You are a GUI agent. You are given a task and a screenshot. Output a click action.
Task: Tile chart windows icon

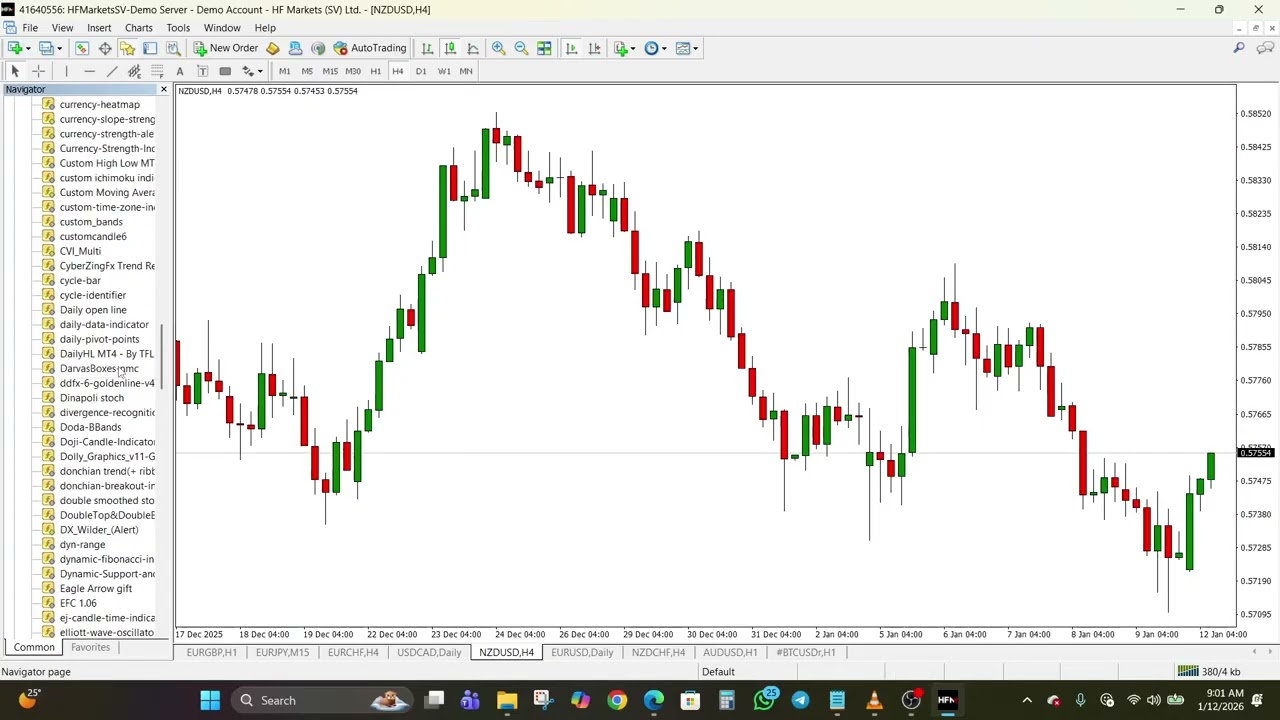[544, 48]
